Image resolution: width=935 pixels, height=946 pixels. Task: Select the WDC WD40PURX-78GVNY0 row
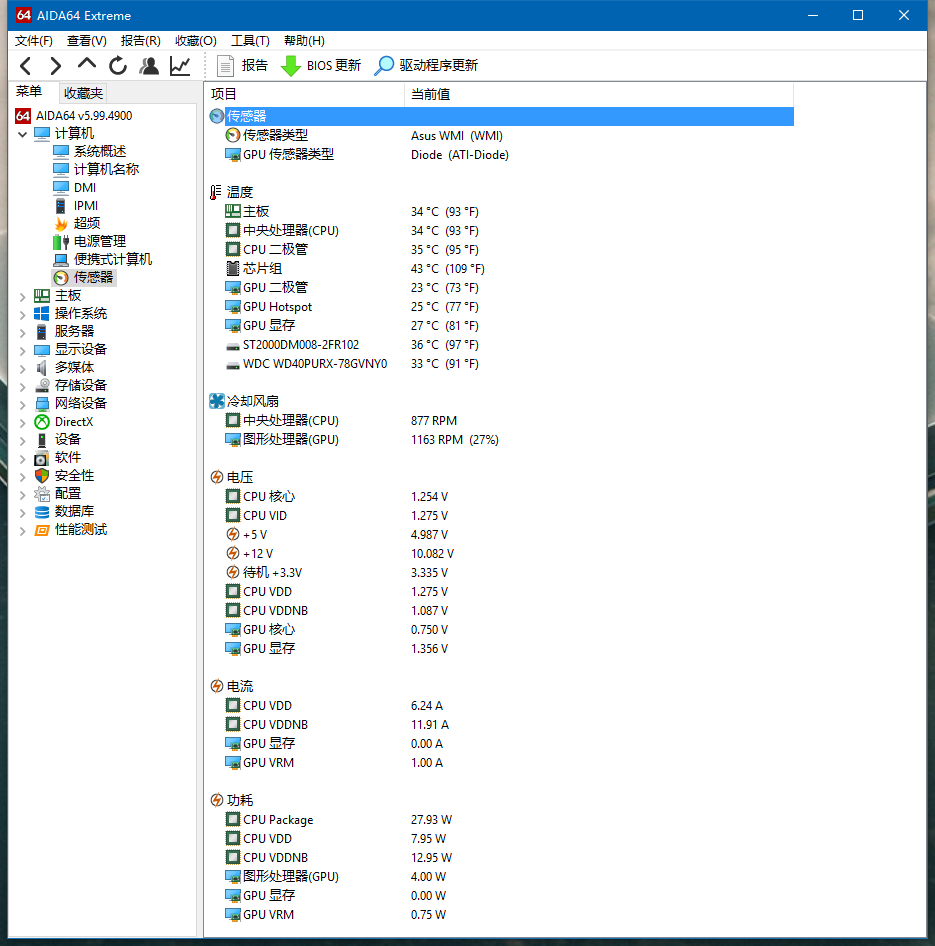click(x=501, y=364)
